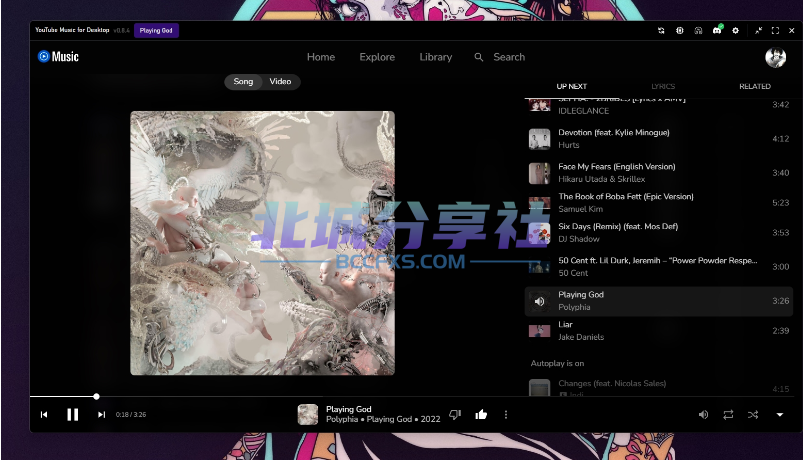Switch to Video mode
Viewport: 803px width, 465px height.
(280, 81)
